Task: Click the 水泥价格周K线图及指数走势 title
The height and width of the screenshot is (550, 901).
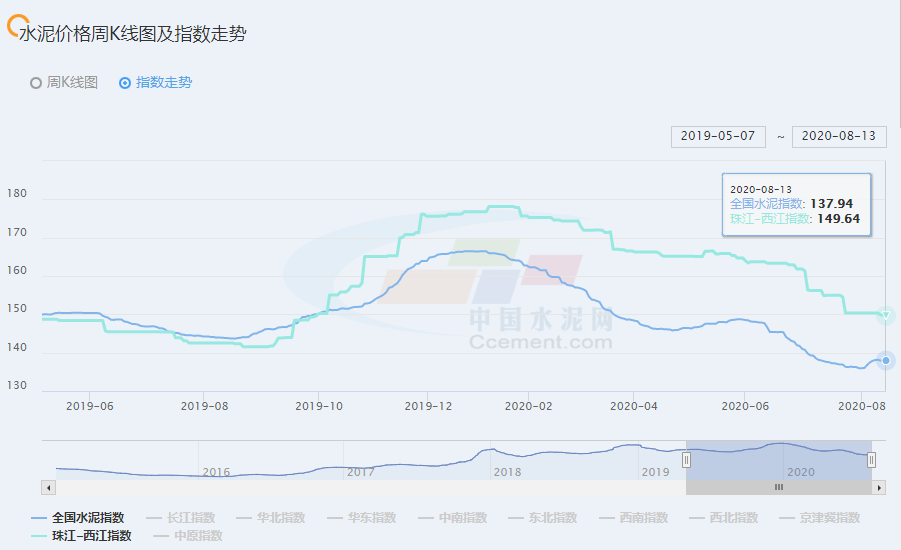Action: click(133, 34)
